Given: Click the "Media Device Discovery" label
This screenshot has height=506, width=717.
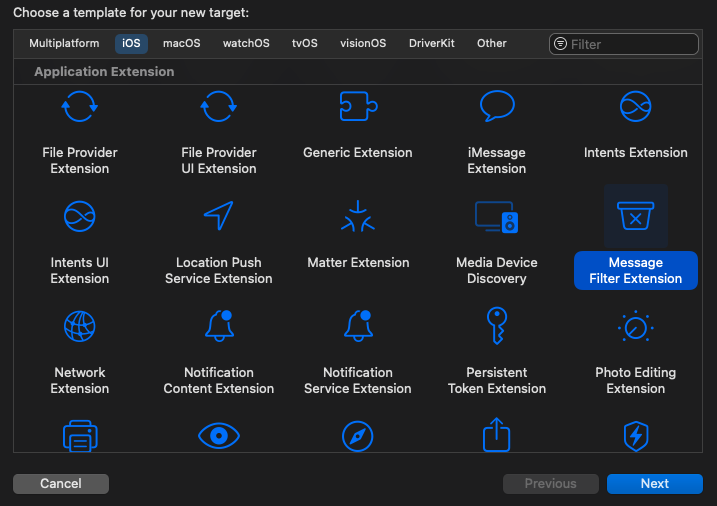Looking at the screenshot, I should click(x=497, y=271).
